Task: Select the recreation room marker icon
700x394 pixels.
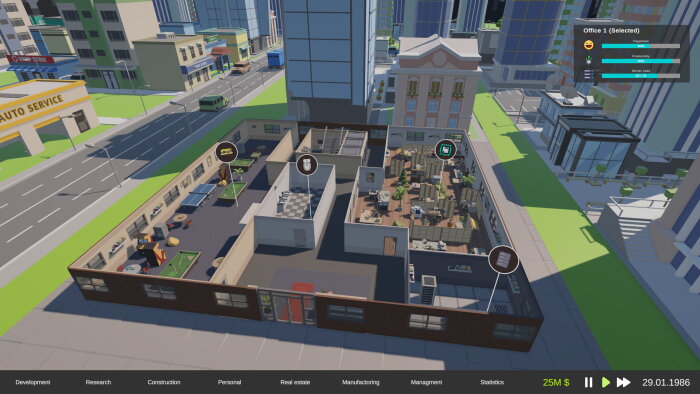Action: 226,152
